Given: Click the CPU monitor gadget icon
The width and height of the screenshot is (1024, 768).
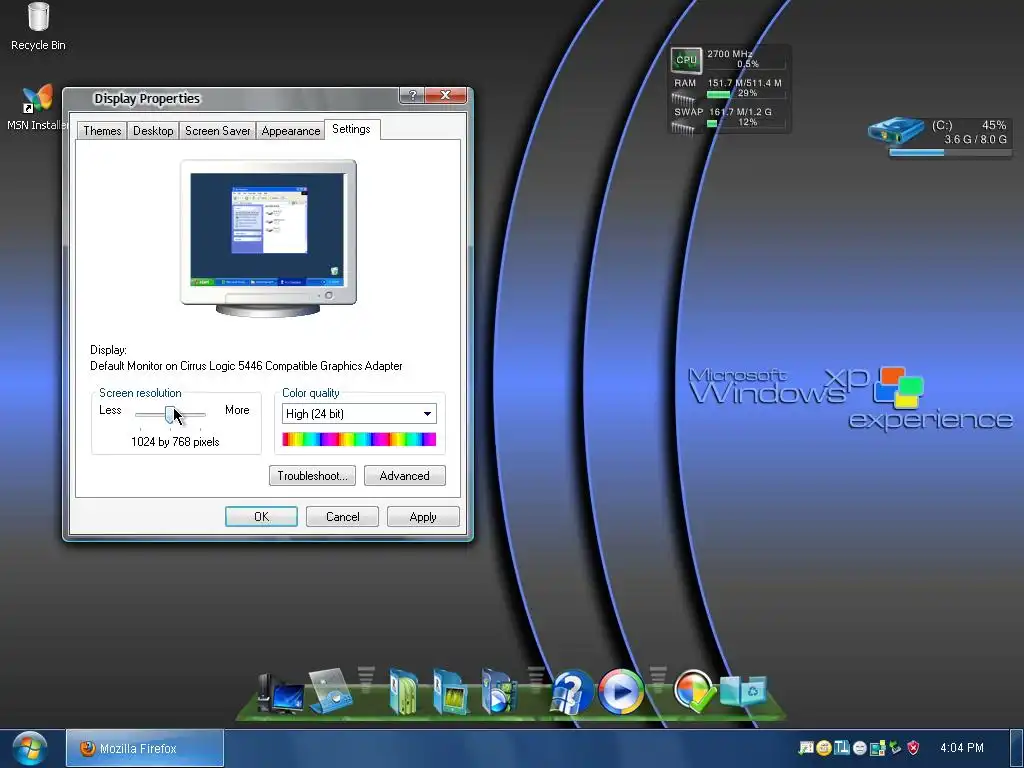Looking at the screenshot, I should click(686, 59).
